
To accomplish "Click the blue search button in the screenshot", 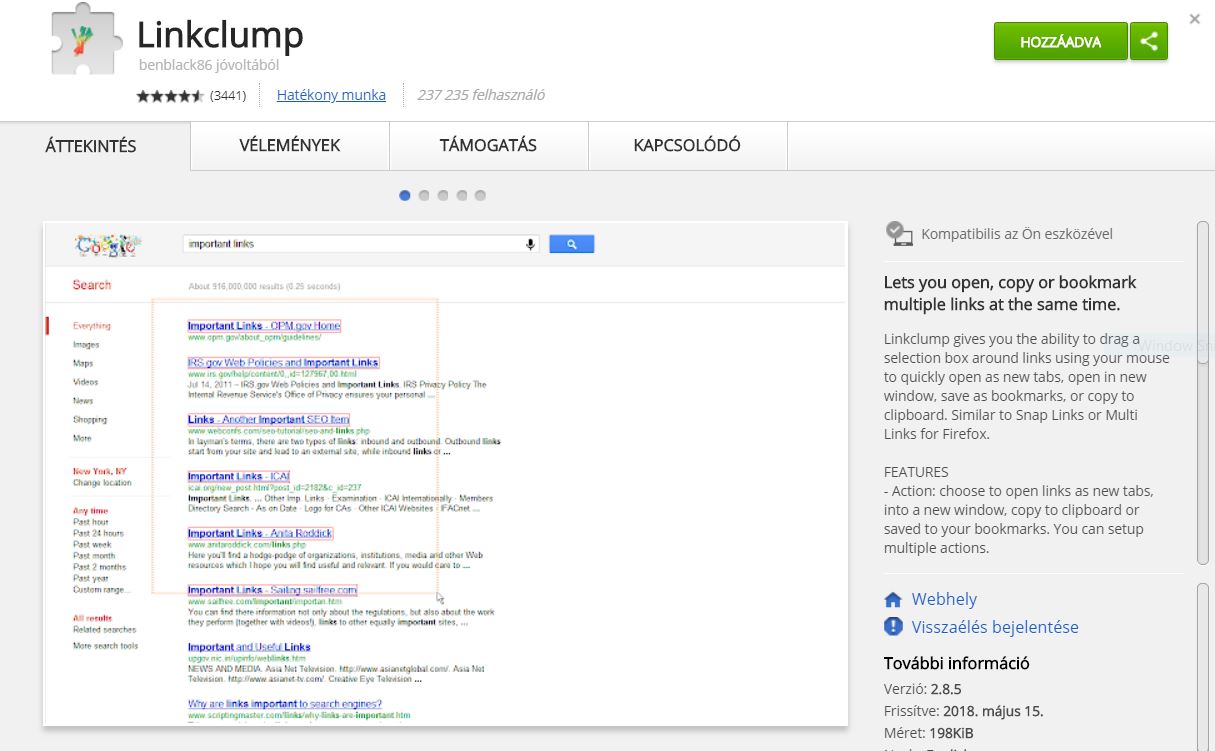I will [x=571, y=244].
